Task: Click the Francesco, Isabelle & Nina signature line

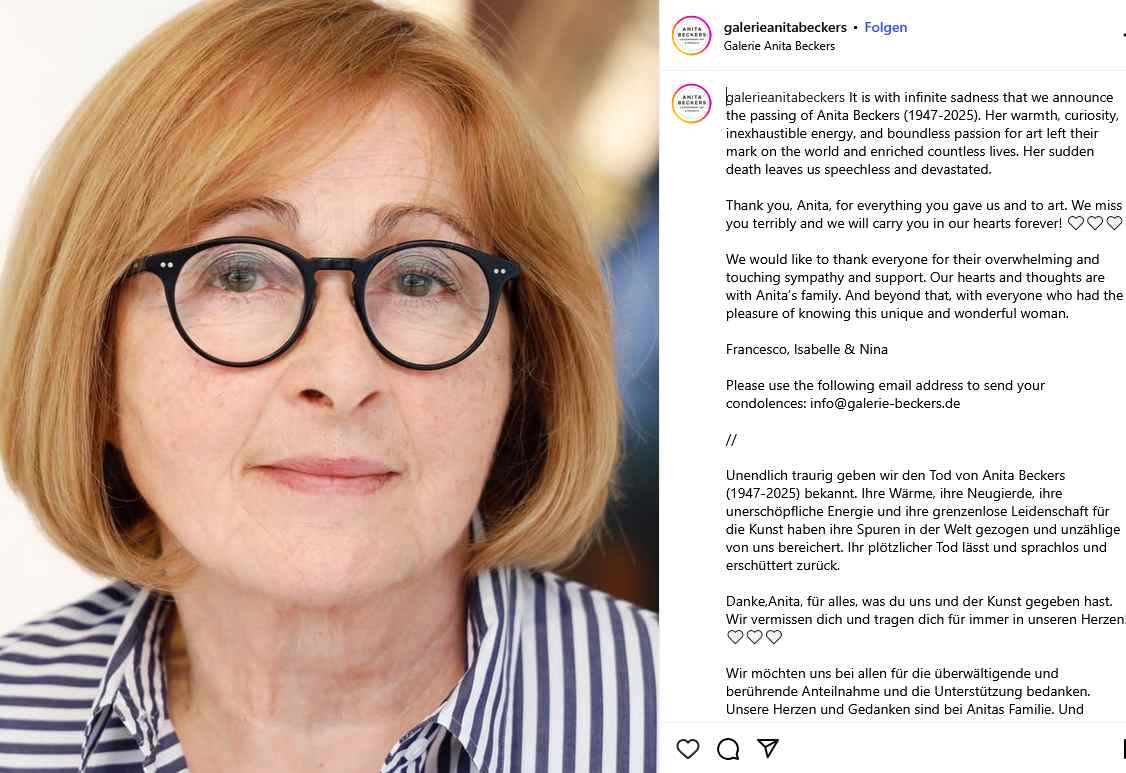Action: tap(806, 349)
